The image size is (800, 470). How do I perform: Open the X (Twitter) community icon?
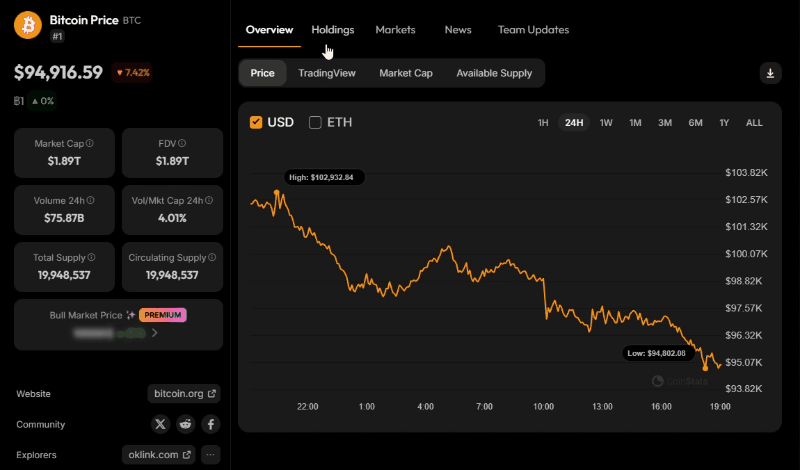(160, 424)
